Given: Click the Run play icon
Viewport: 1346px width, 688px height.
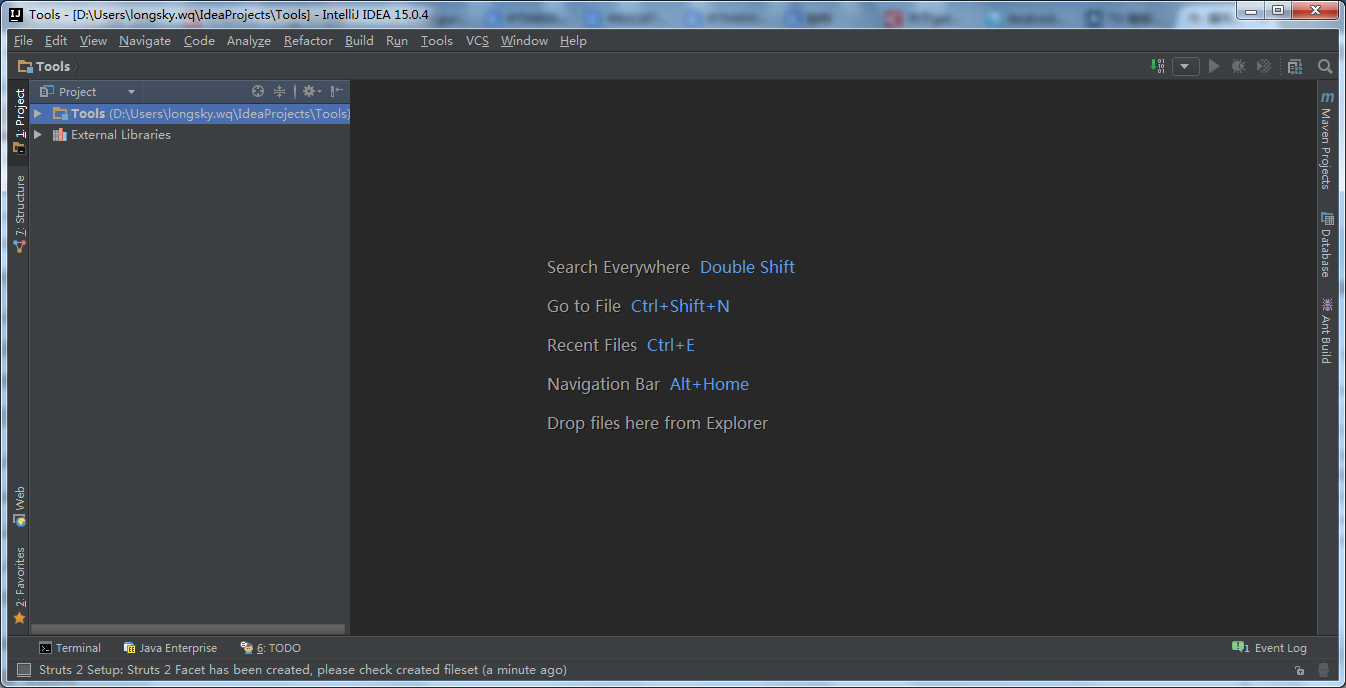Looking at the screenshot, I should coord(1214,66).
